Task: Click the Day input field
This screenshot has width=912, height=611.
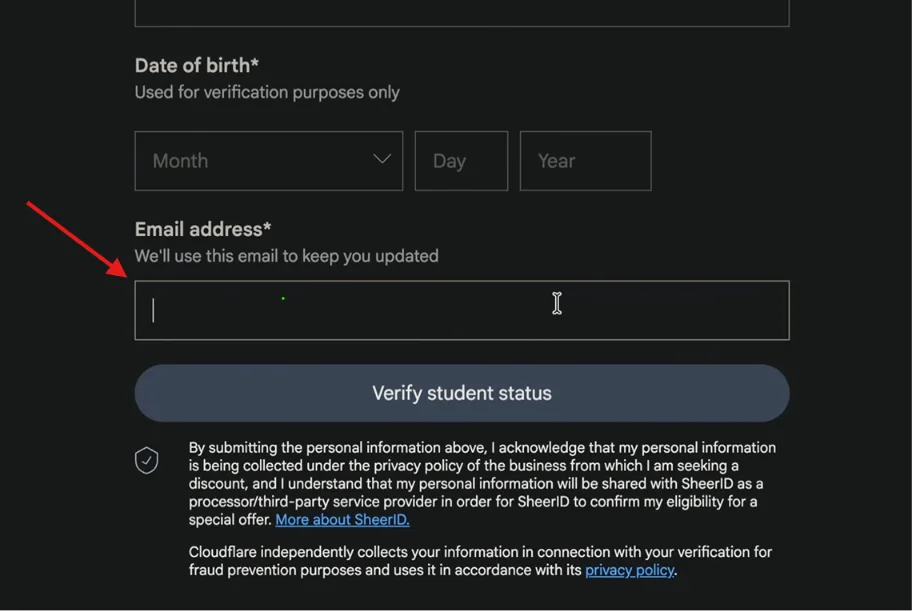Action: tap(461, 161)
